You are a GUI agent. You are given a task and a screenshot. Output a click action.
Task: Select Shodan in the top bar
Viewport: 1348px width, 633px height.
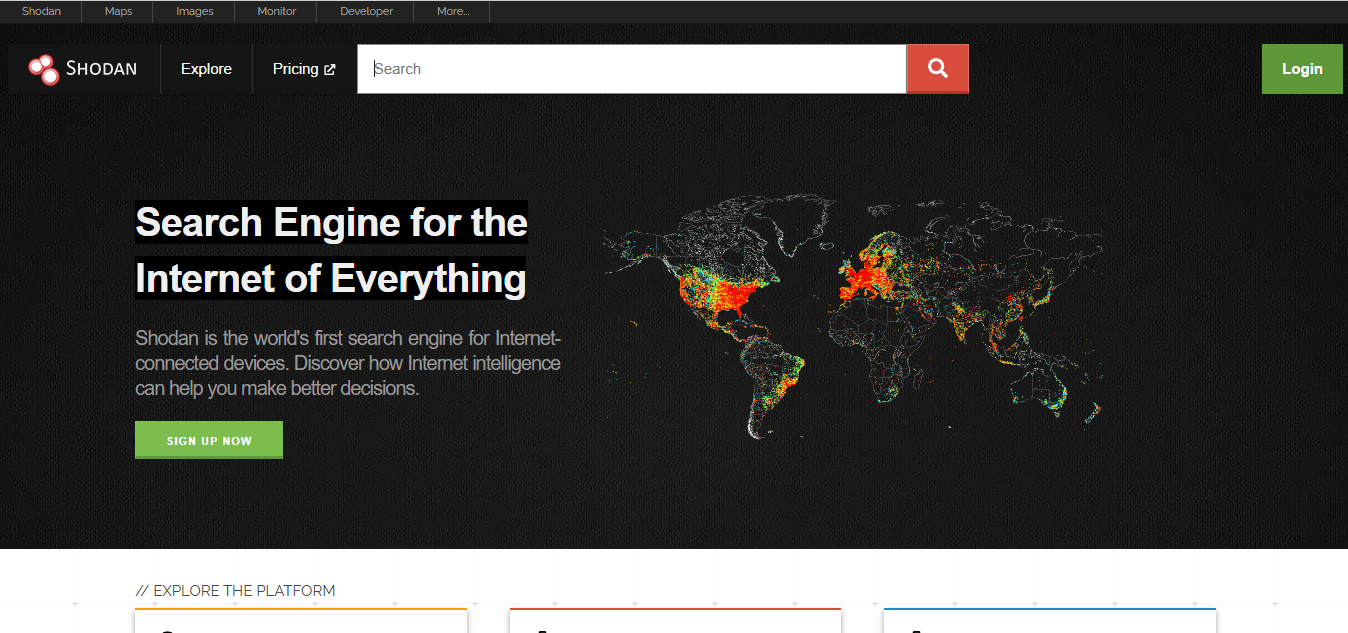point(41,12)
